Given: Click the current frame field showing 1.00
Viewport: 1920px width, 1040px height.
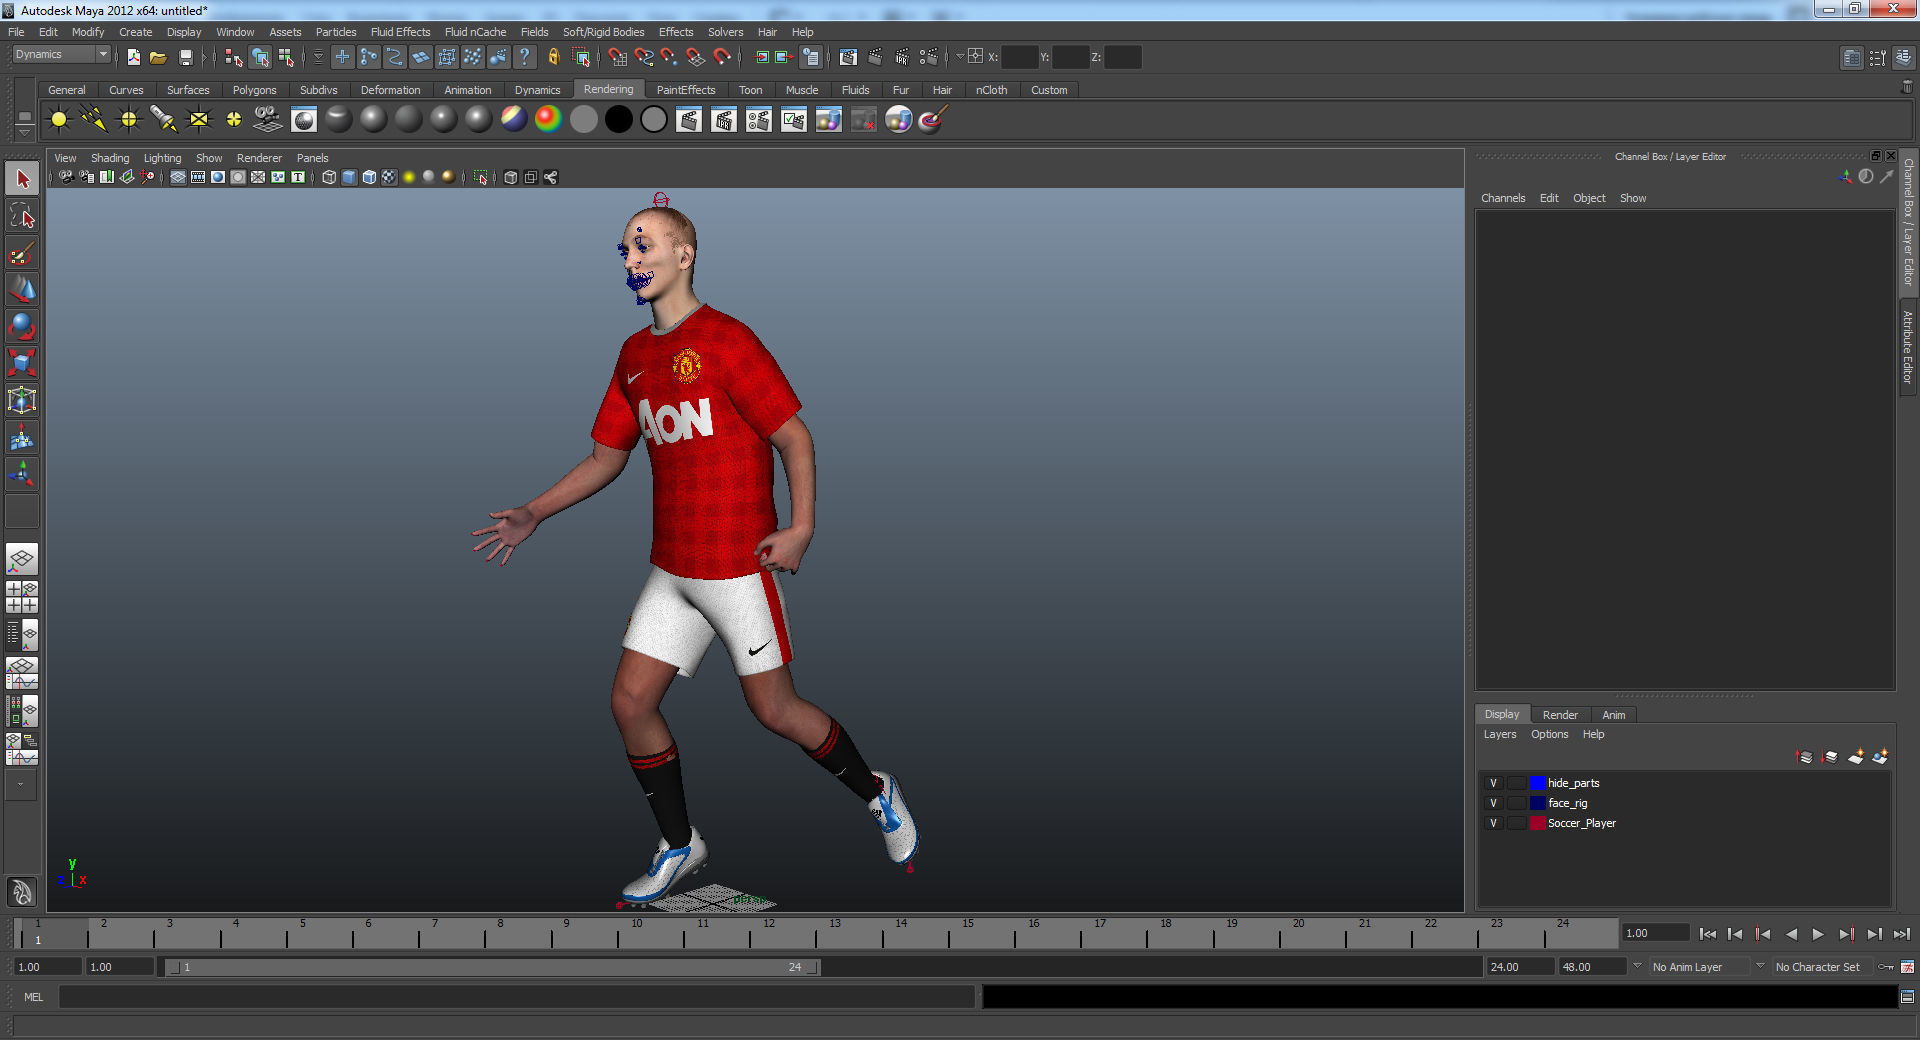Looking at the screenshot, I should tap(1655, 933).
